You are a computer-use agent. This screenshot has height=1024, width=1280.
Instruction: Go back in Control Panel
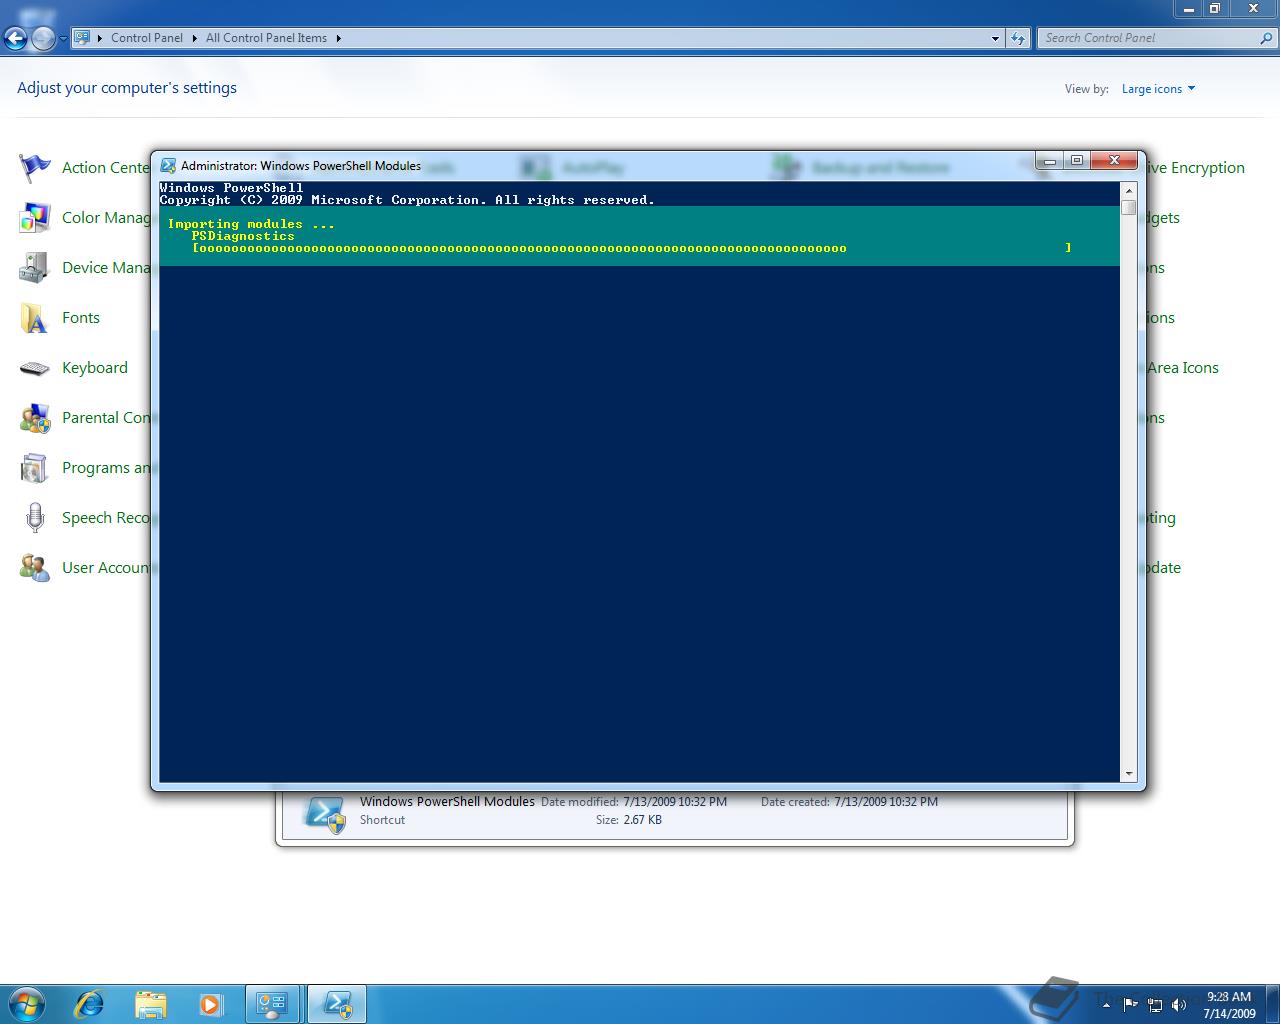coord(16,39)
